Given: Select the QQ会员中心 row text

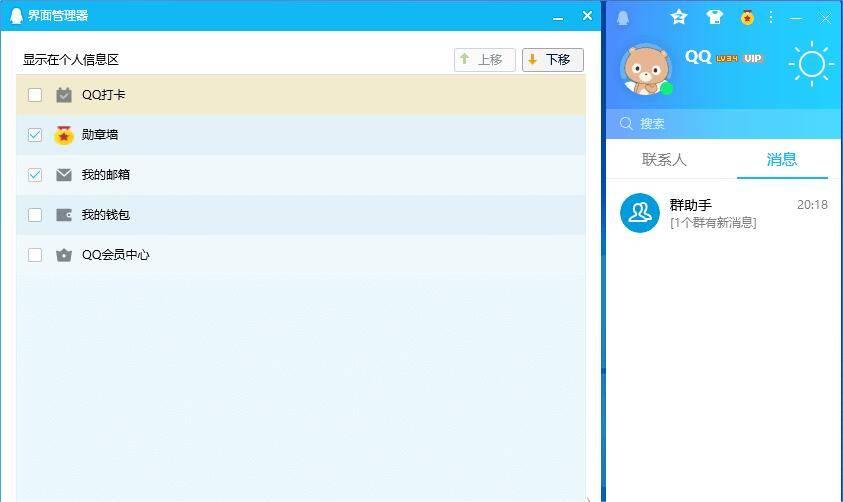Looking at the screenshot, I should [x=116, y=255].
